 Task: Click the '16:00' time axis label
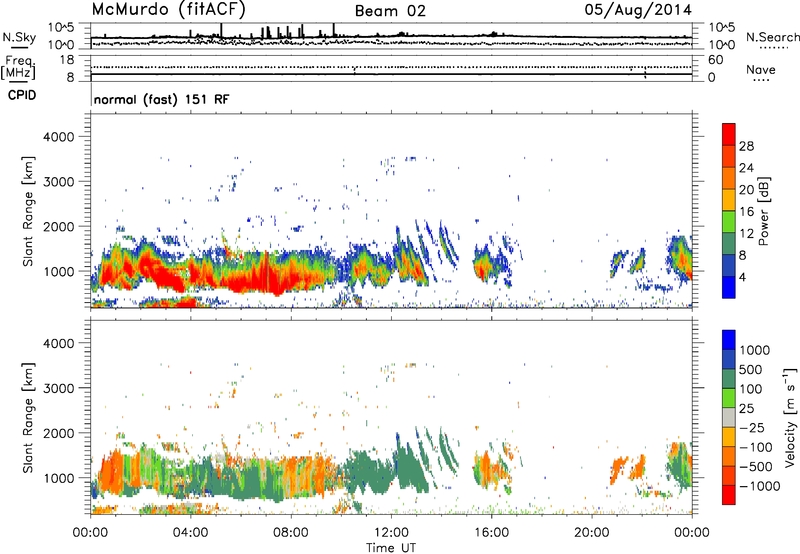pos(491,533)
